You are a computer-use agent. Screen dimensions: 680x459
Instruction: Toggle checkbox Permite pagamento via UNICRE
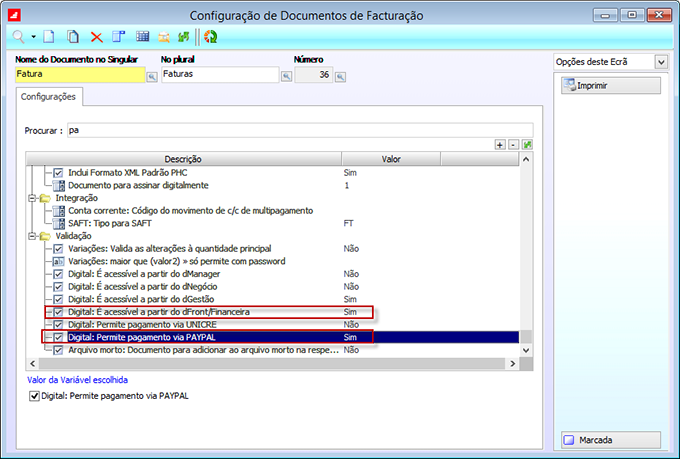point(58,325)
